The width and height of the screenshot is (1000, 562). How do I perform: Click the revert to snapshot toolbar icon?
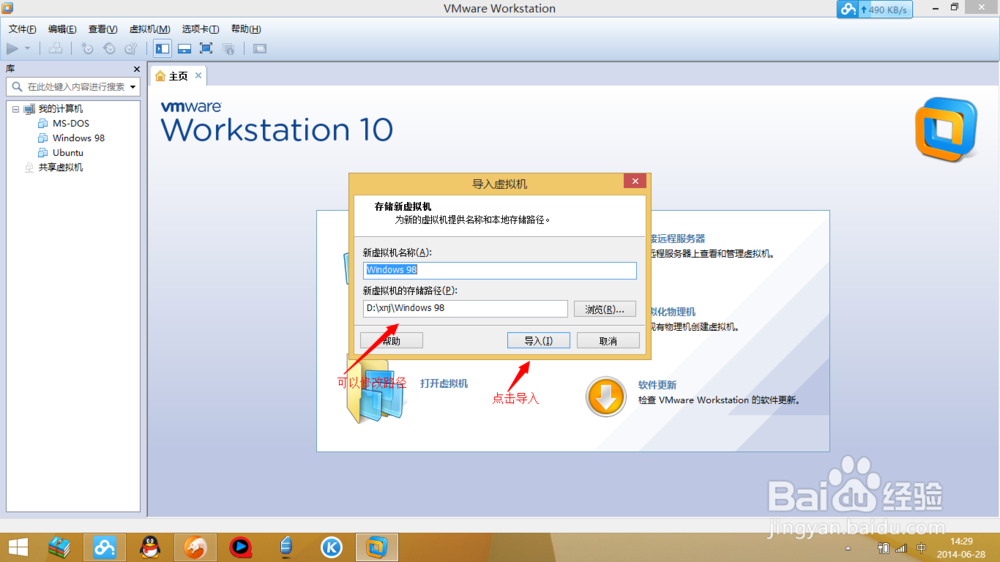point(109,48)
